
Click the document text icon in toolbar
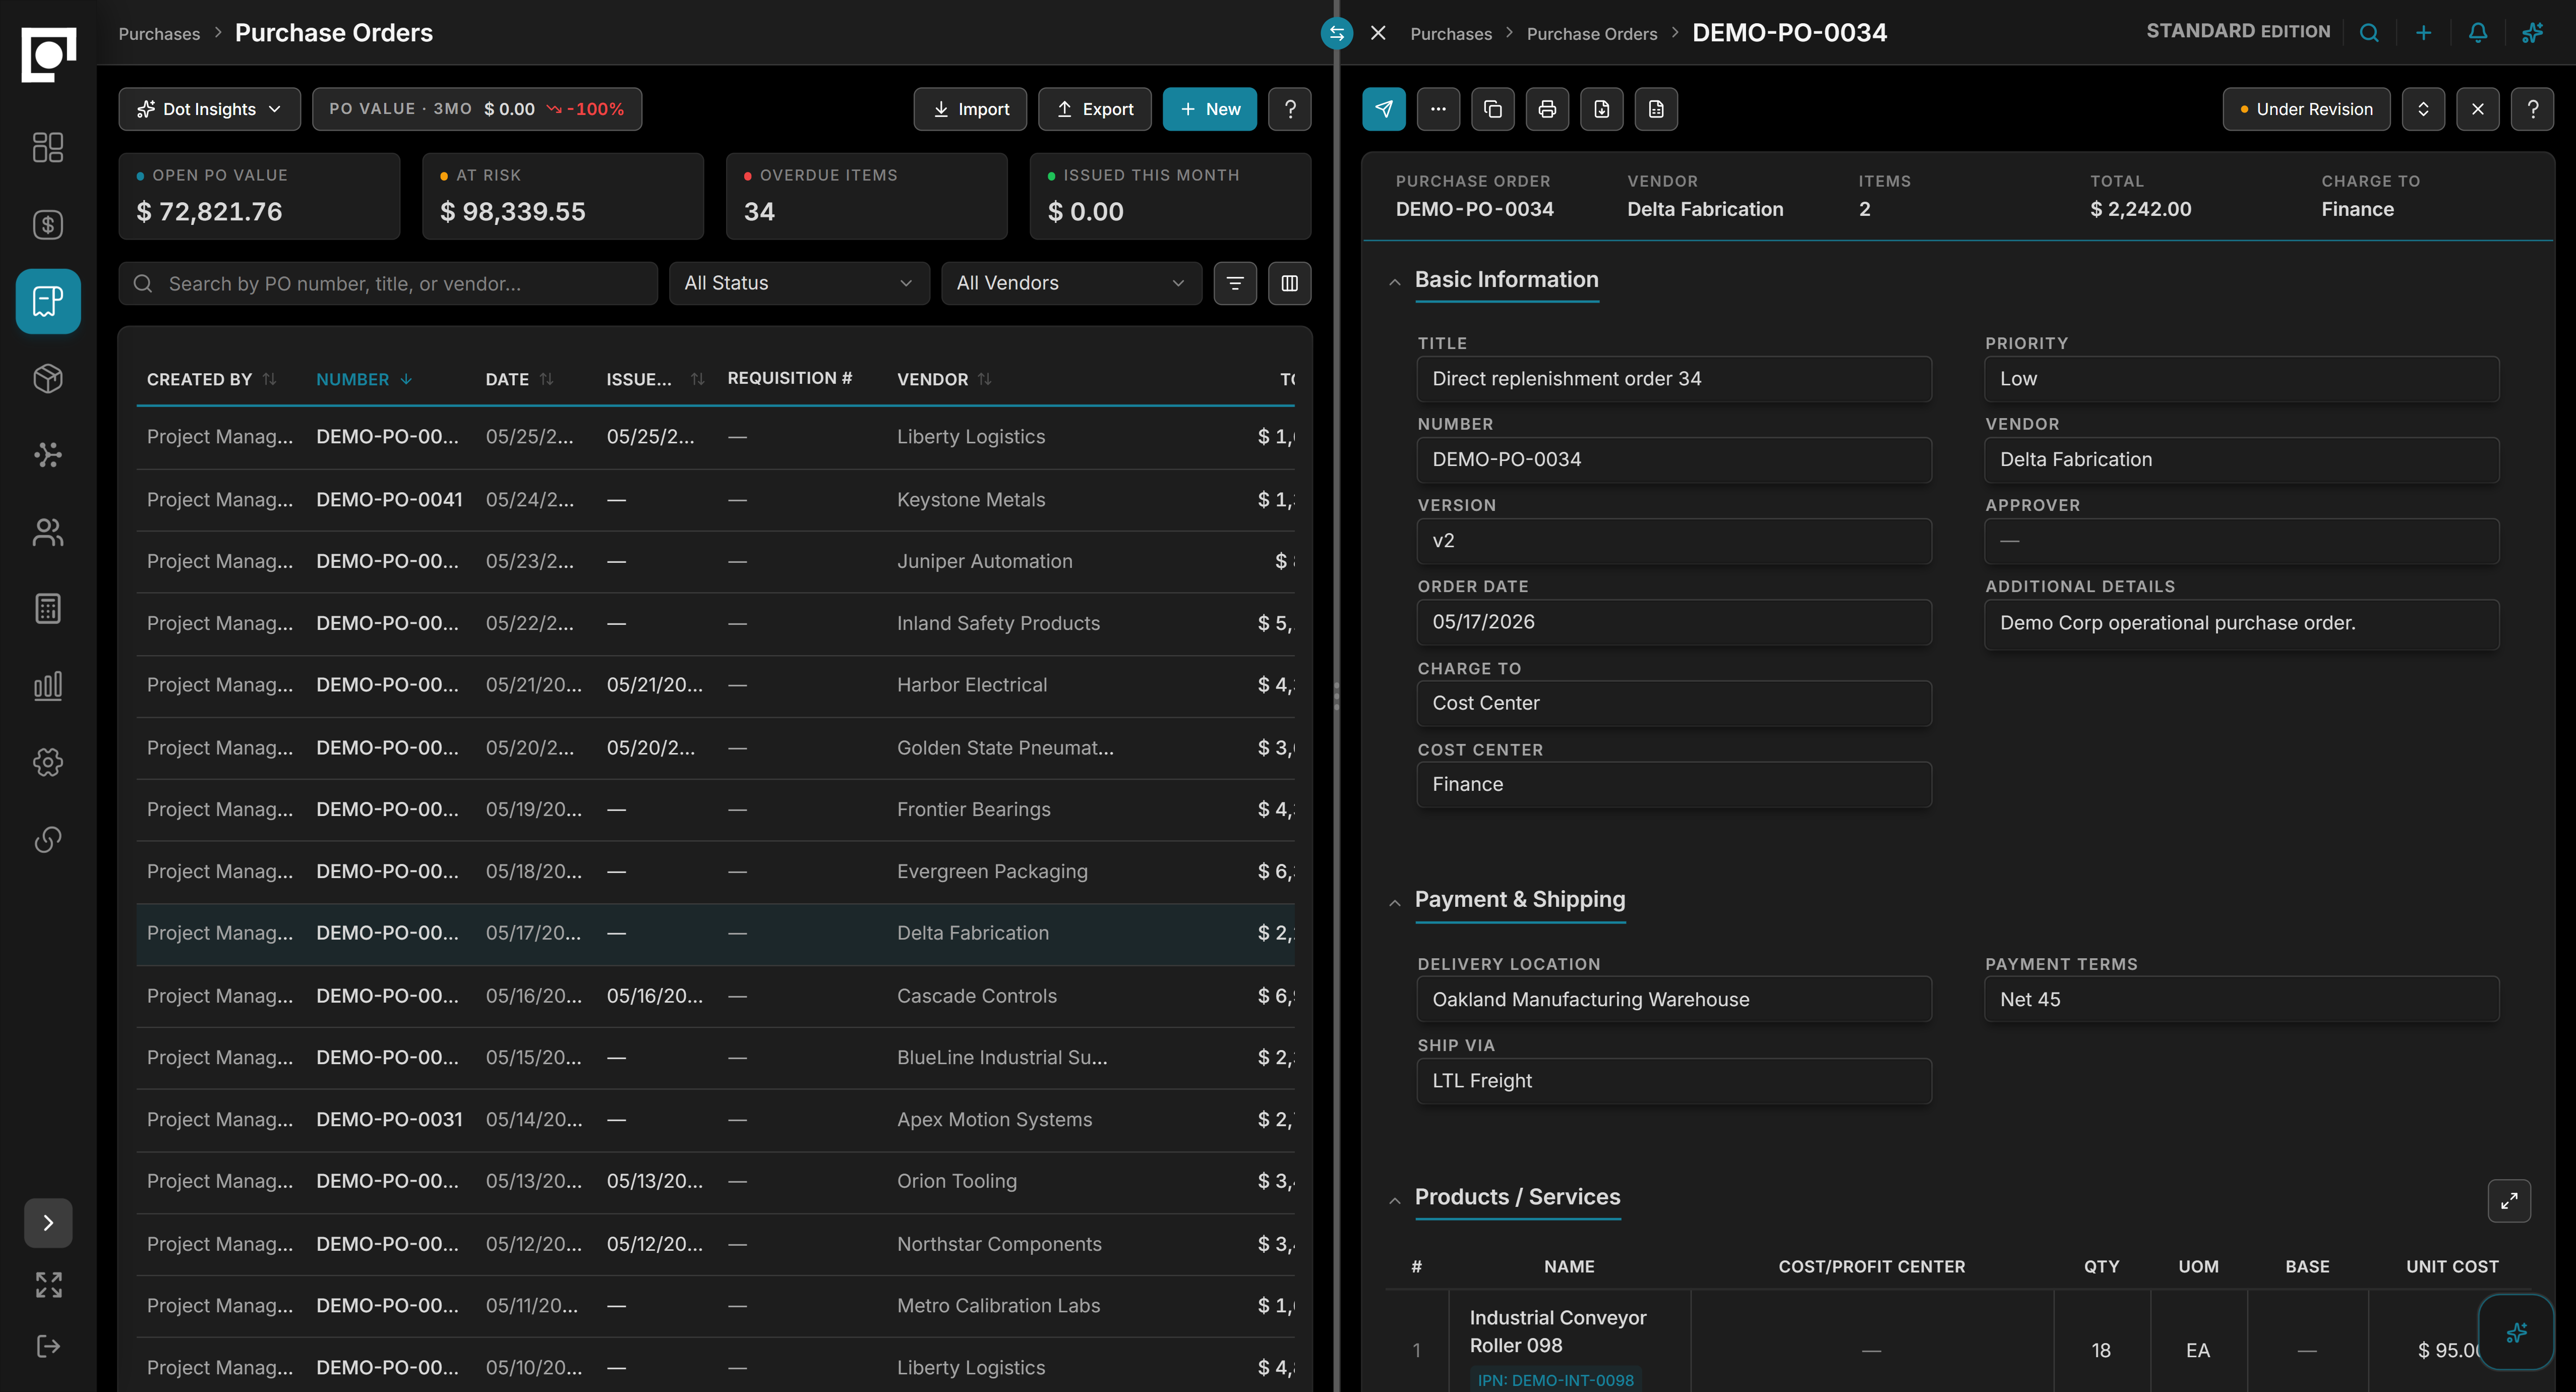(x=1656, y=109)
